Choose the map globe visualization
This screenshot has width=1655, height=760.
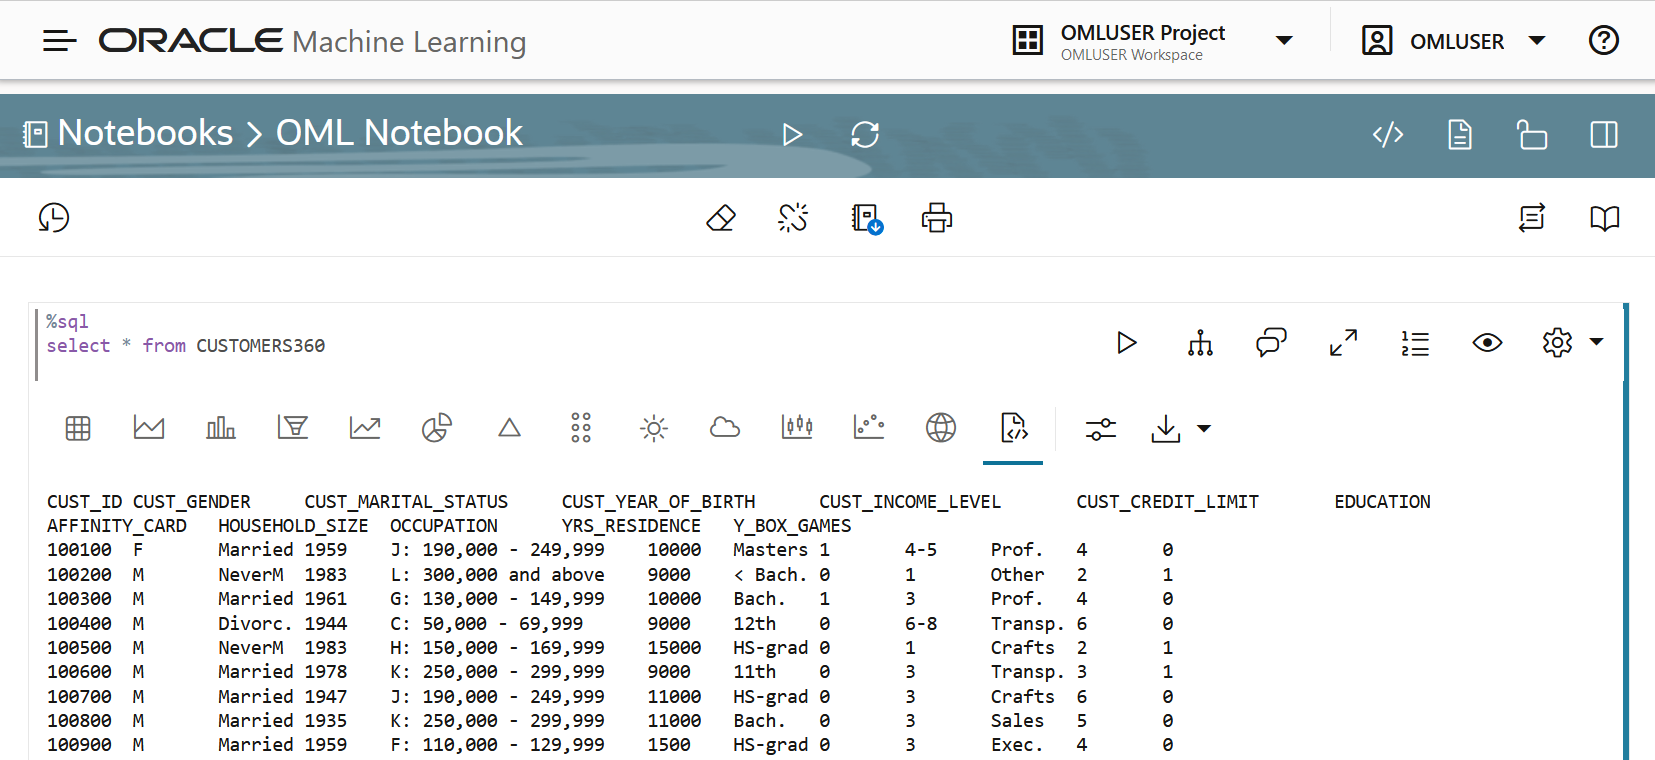pos(941,428)
